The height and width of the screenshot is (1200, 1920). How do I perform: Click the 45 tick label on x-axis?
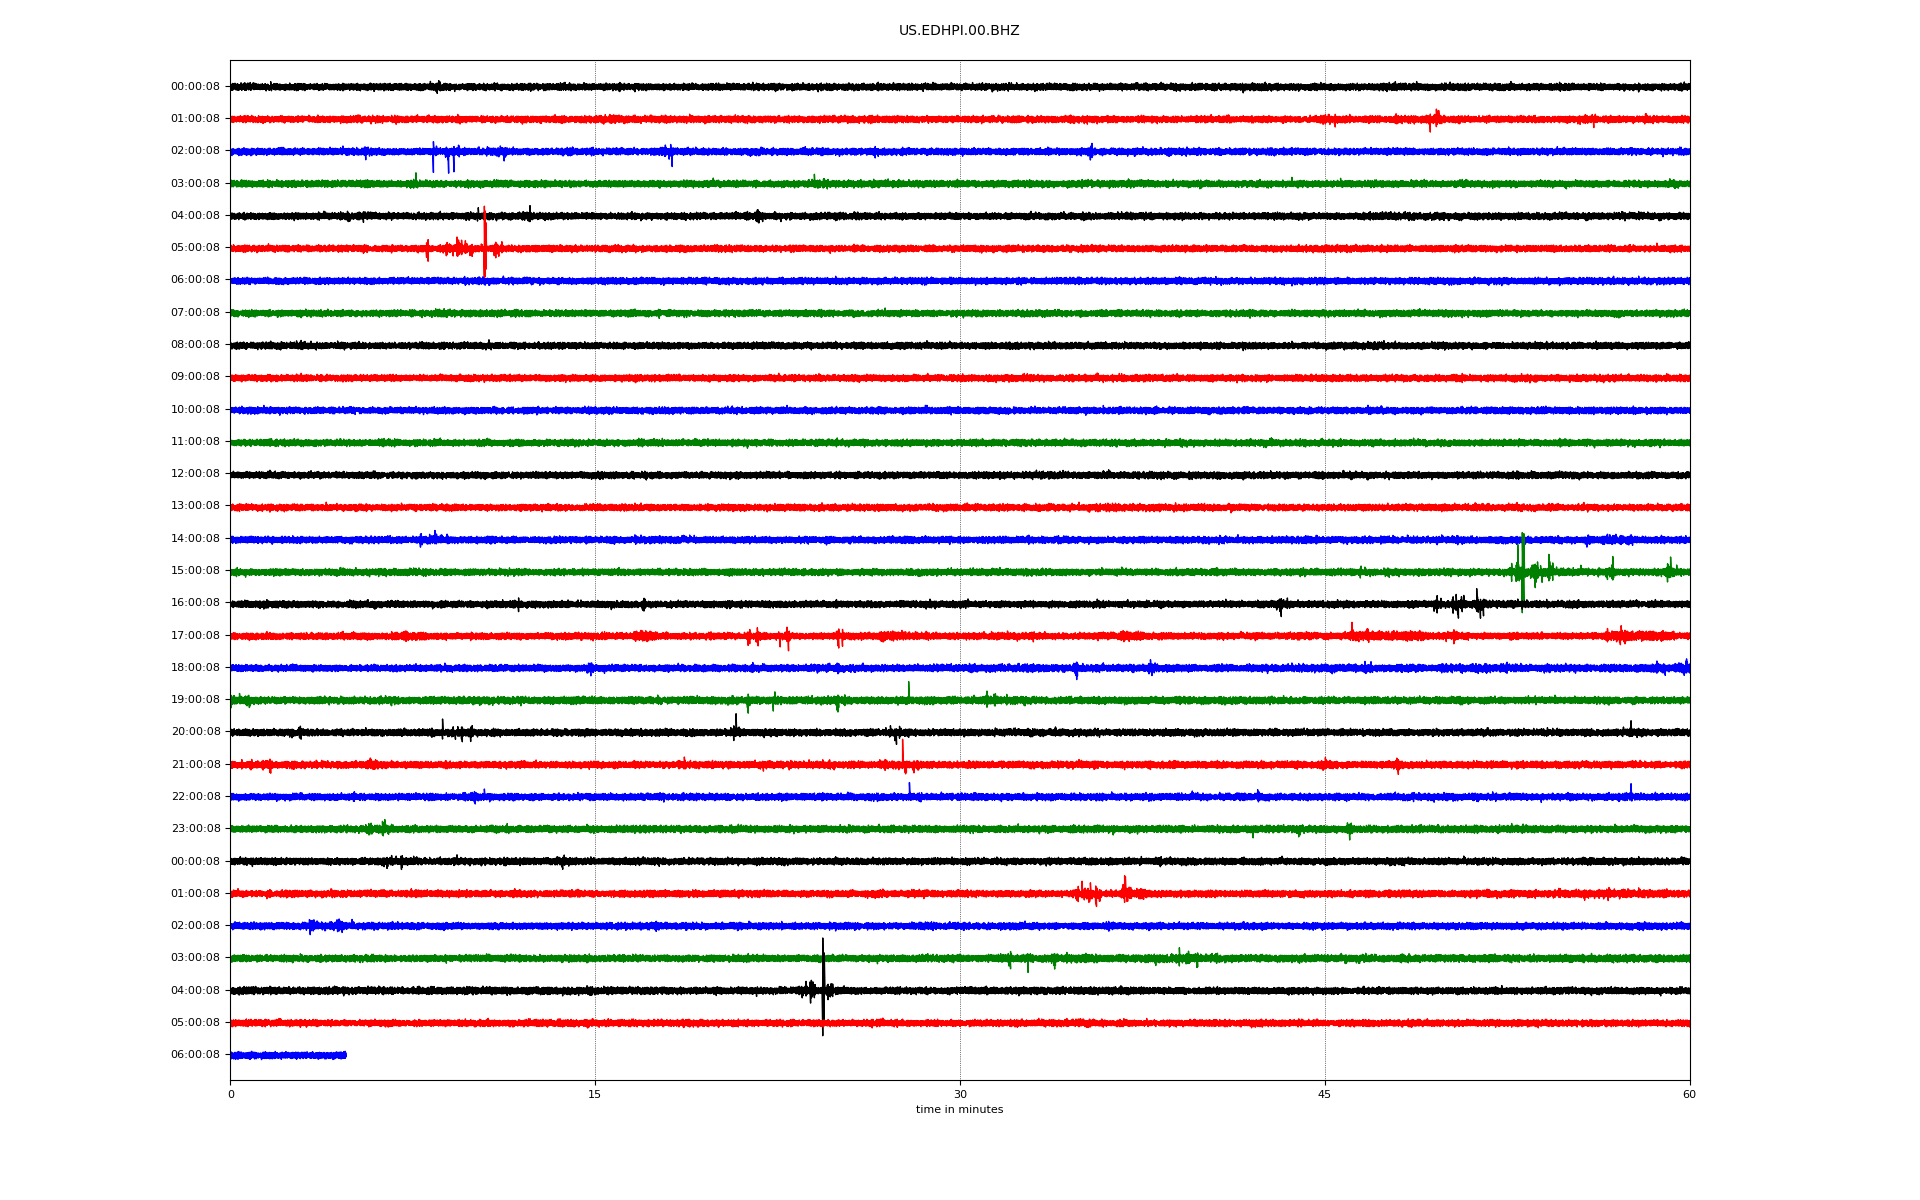click(x=1324, y=1094)
